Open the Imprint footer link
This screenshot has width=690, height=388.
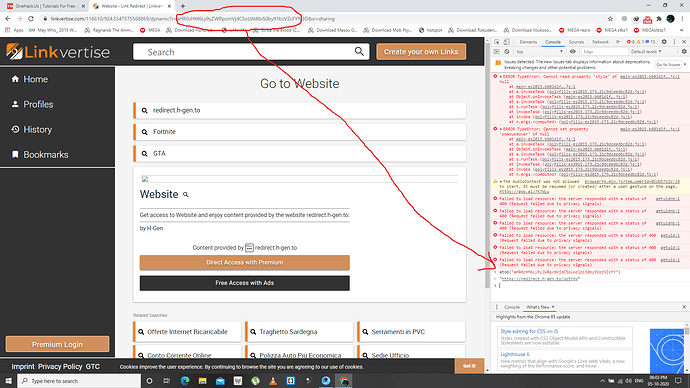23,366
